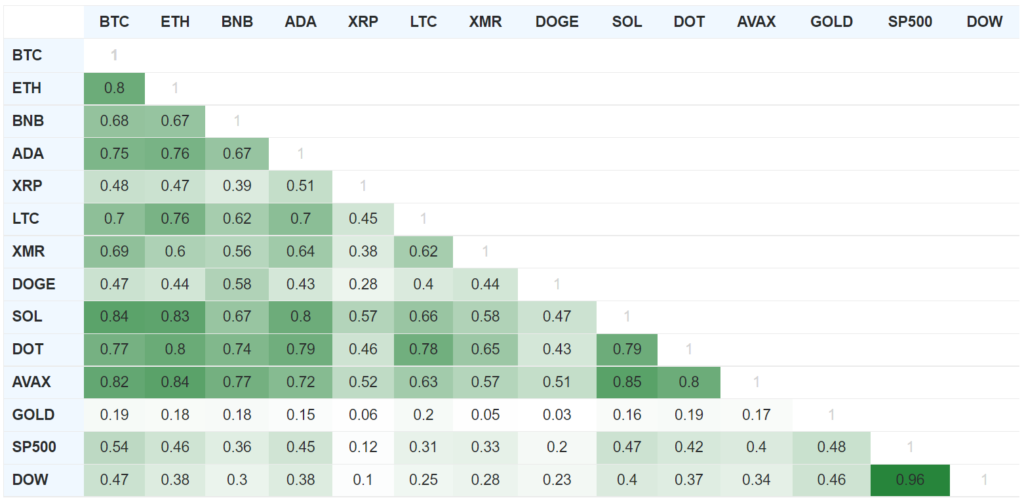Click the 0.85 AVAX-SOL correlation cell
This screenshot has height=502, width=1024.
627,381
